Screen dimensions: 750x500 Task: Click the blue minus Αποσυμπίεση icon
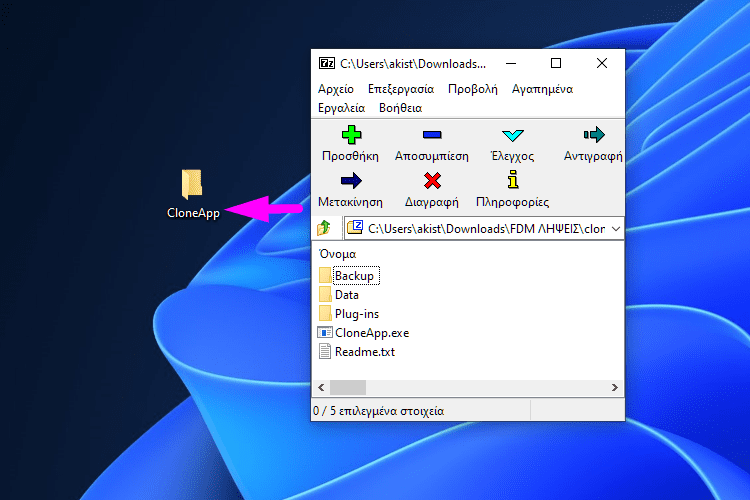click(x=431, y=135)
